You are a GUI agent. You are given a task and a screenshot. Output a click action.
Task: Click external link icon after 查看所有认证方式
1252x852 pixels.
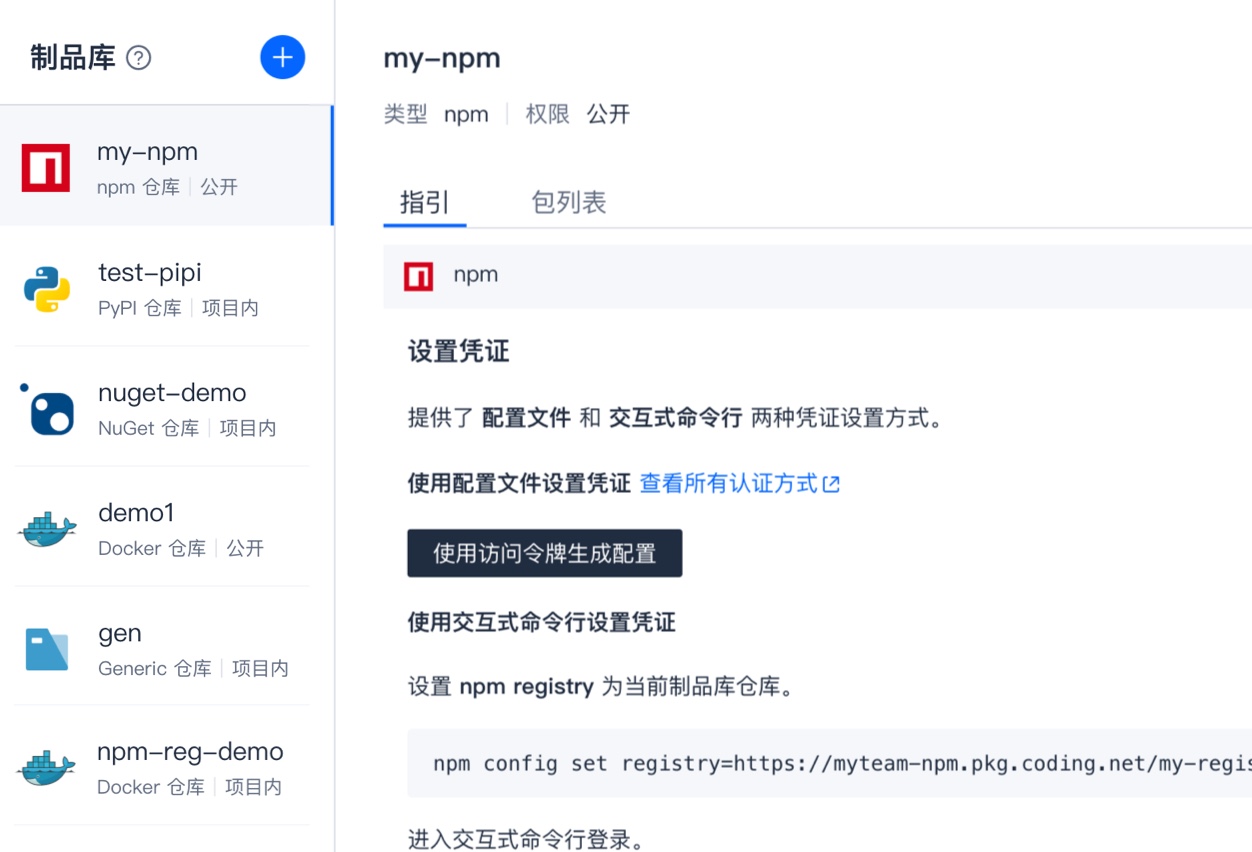pyautogui.click(x=831, y=485)
